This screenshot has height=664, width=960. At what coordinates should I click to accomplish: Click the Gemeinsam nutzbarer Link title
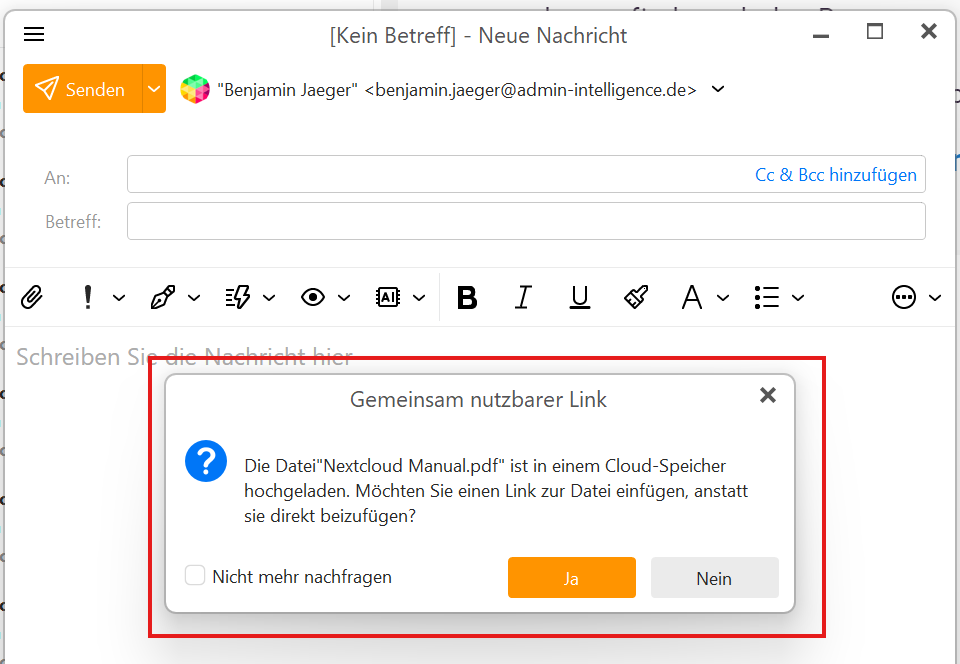478,400
